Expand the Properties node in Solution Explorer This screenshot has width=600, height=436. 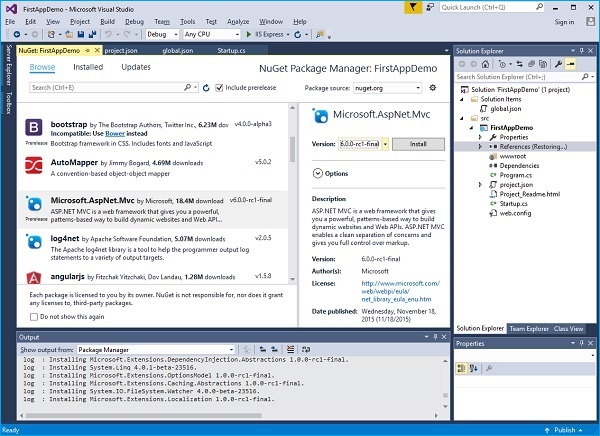pos(480,137)
